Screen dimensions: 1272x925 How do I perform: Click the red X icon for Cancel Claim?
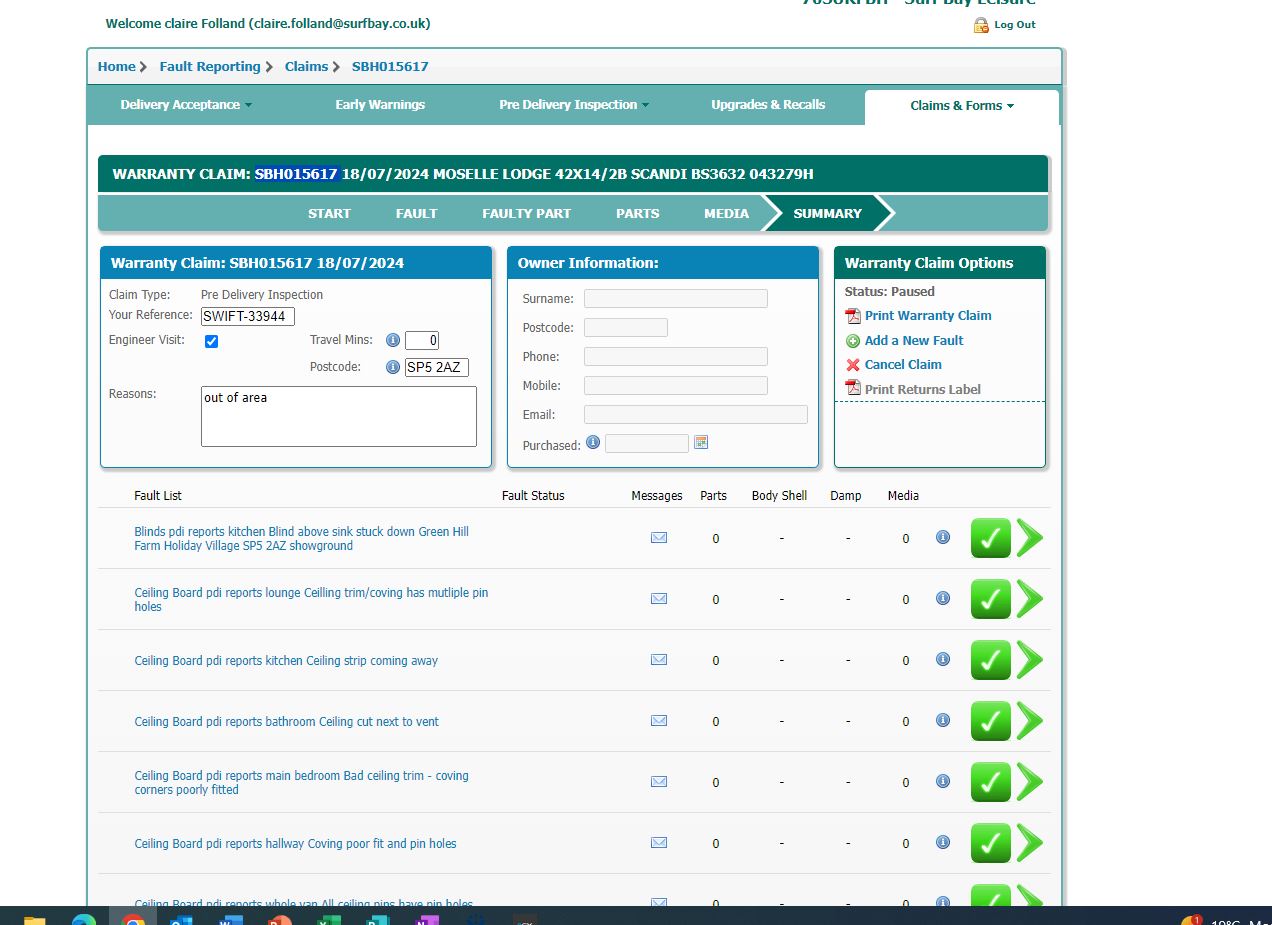pyautogui.click(x=853, y=365)
